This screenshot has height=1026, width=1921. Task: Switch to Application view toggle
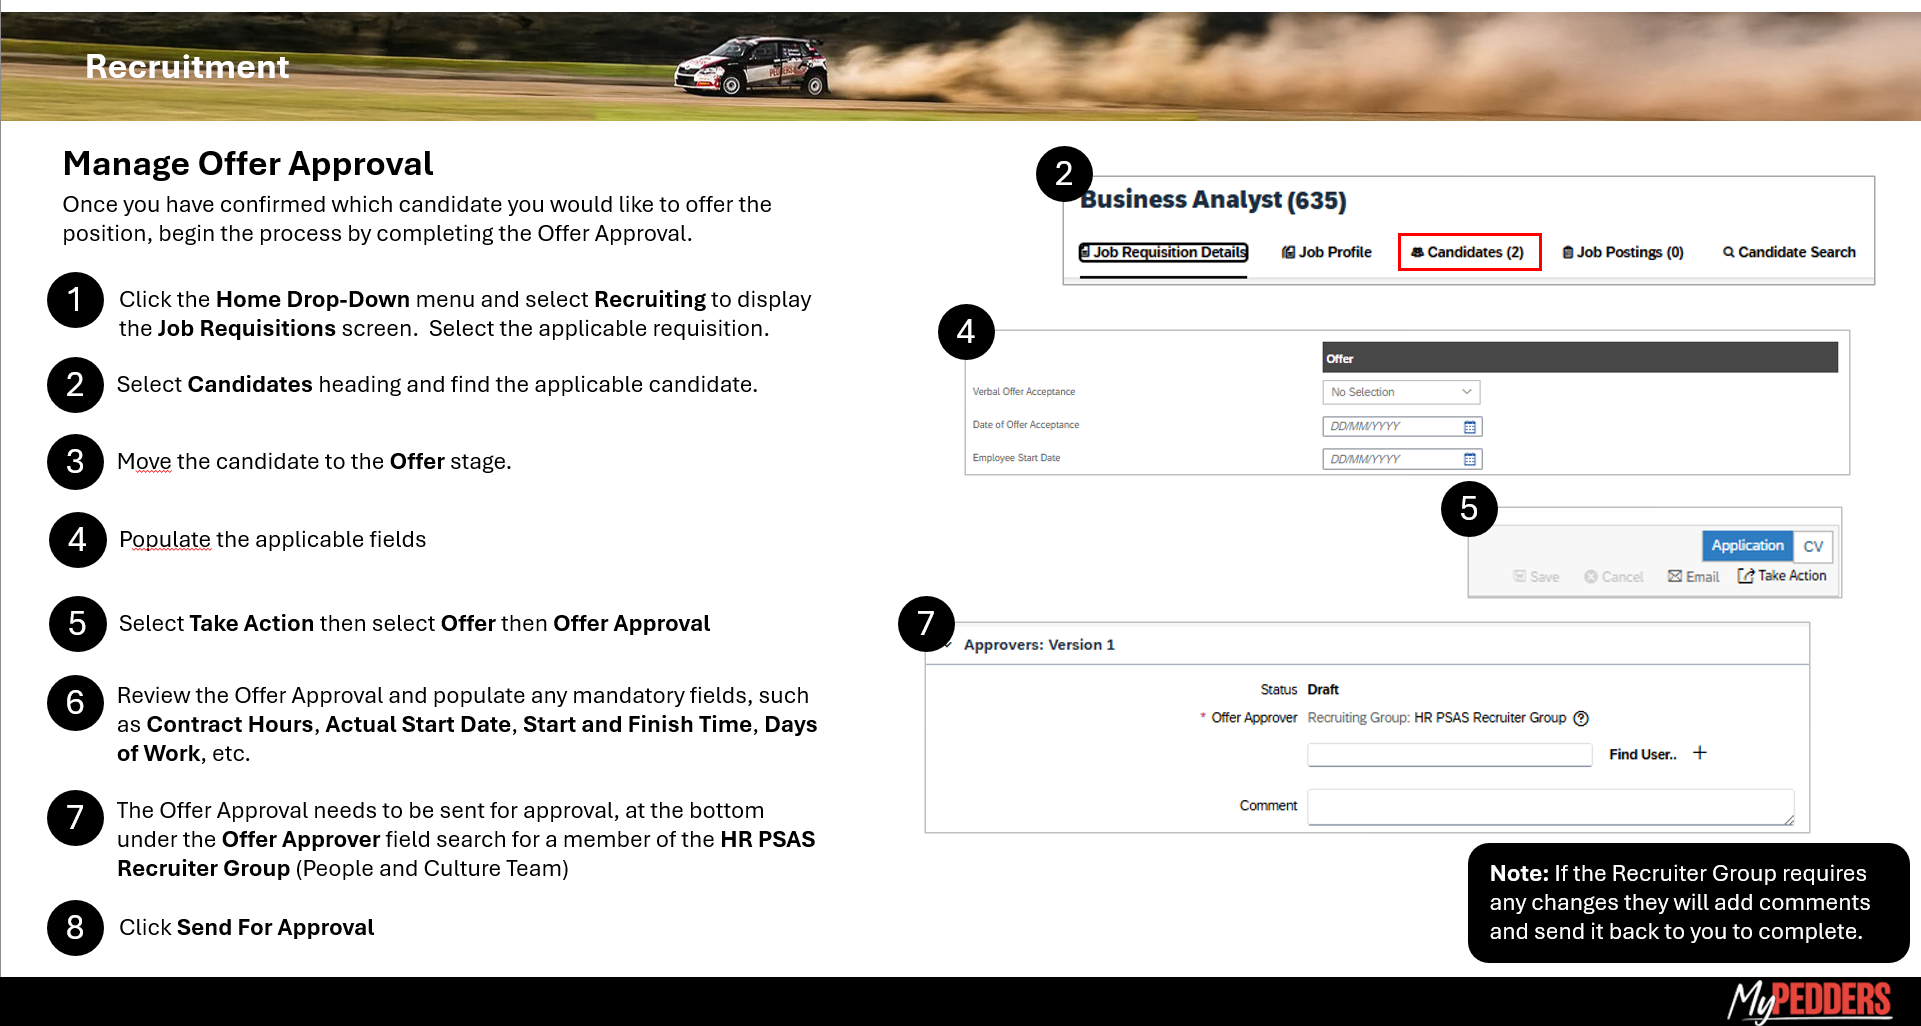click(x=1747, y=545)
